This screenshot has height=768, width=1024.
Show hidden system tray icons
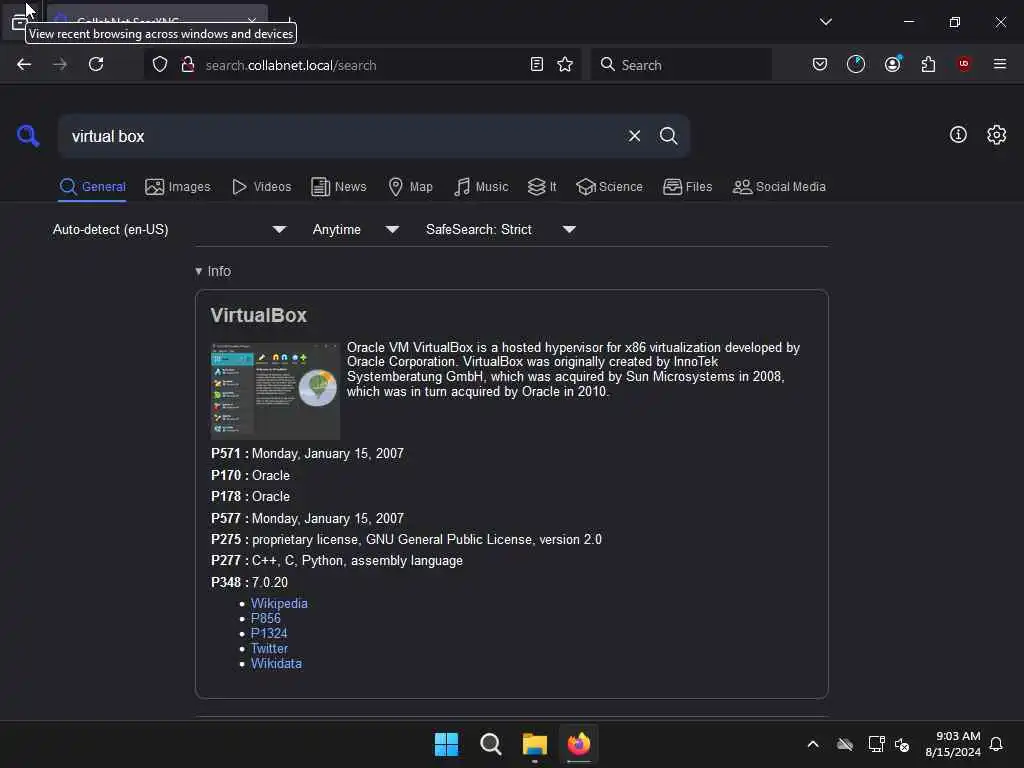point(813,744)
